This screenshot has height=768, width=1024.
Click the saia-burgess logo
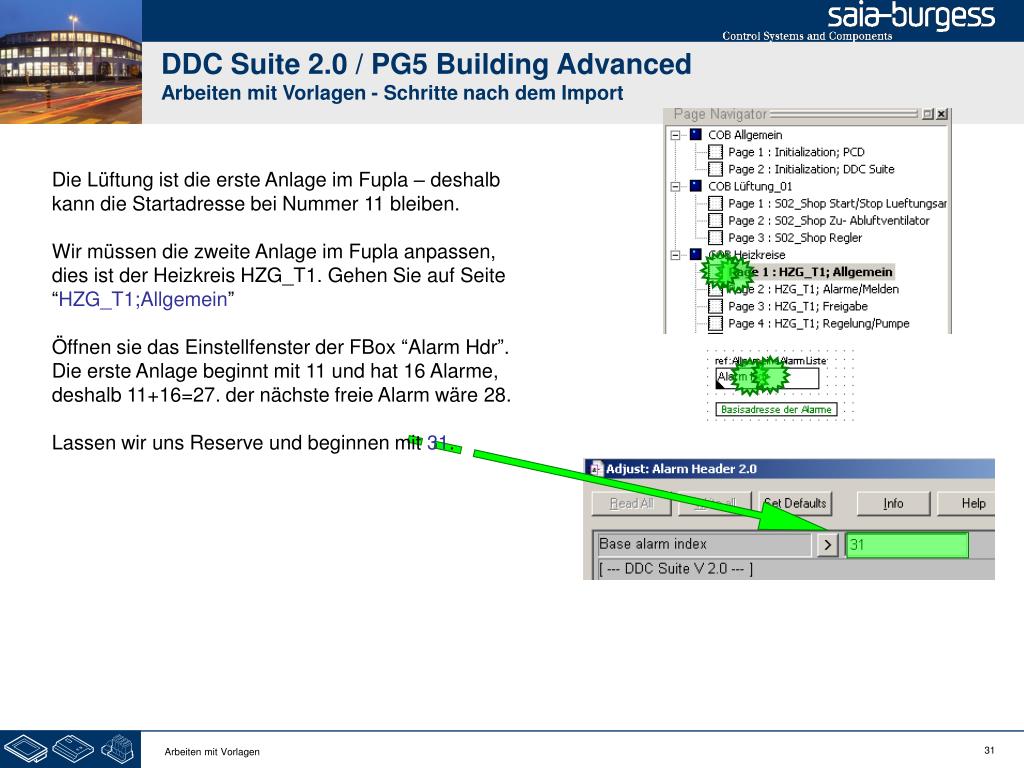911,14
